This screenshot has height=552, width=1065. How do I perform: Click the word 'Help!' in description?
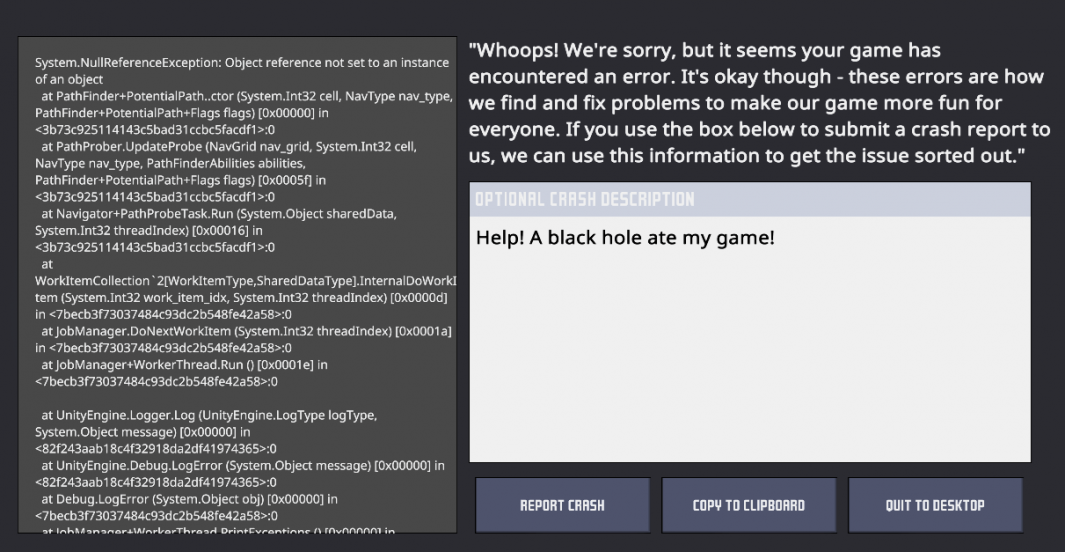click(x=500, y=238)
